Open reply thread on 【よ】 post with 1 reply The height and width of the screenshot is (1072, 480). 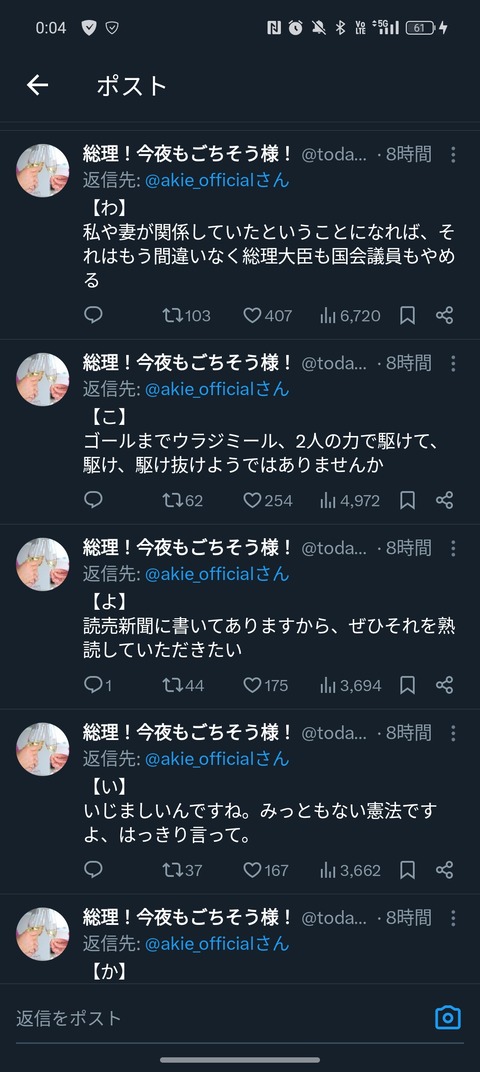(x=98, y=685)
